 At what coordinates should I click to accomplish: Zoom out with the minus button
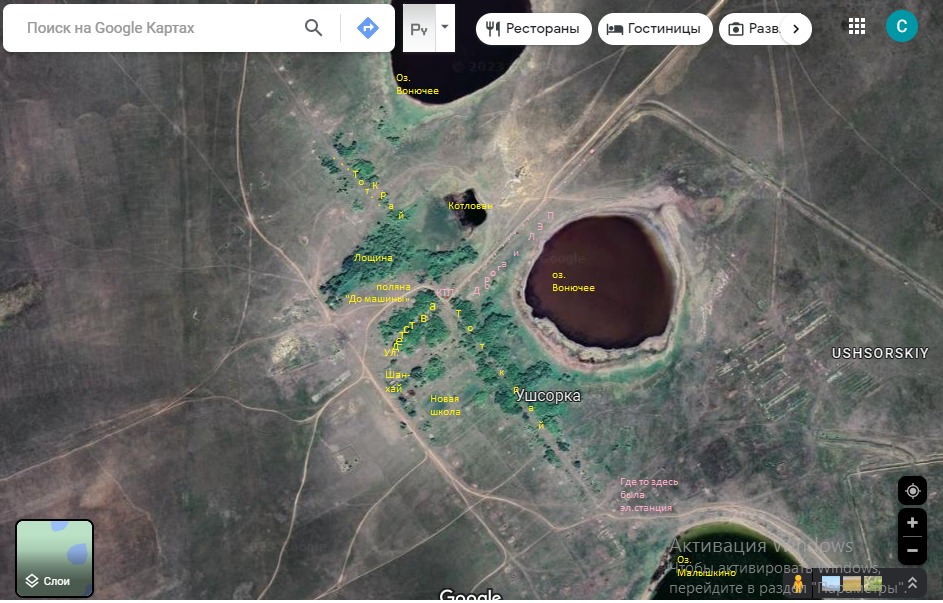[x=912, y=551]
